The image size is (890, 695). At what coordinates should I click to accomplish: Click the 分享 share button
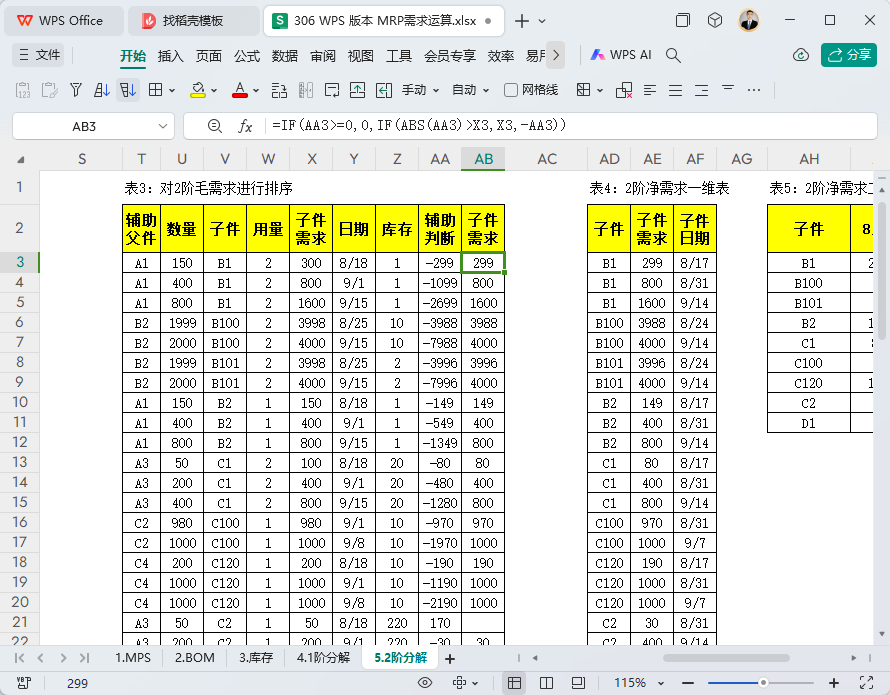[849, 55]
